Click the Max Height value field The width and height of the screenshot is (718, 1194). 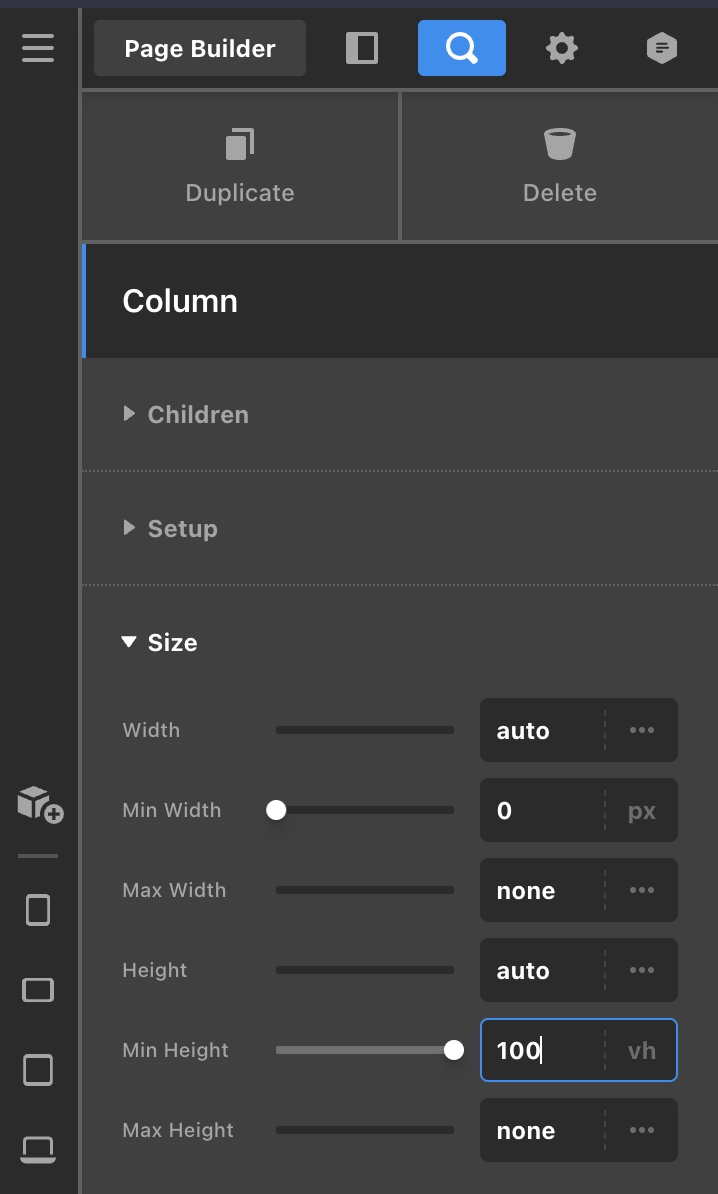pyautogui.click(x=540, y=1130)
